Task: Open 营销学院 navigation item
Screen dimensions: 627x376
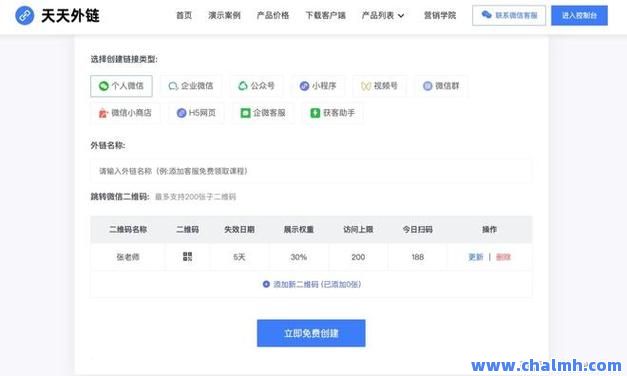Action: [x=440, y=16]
